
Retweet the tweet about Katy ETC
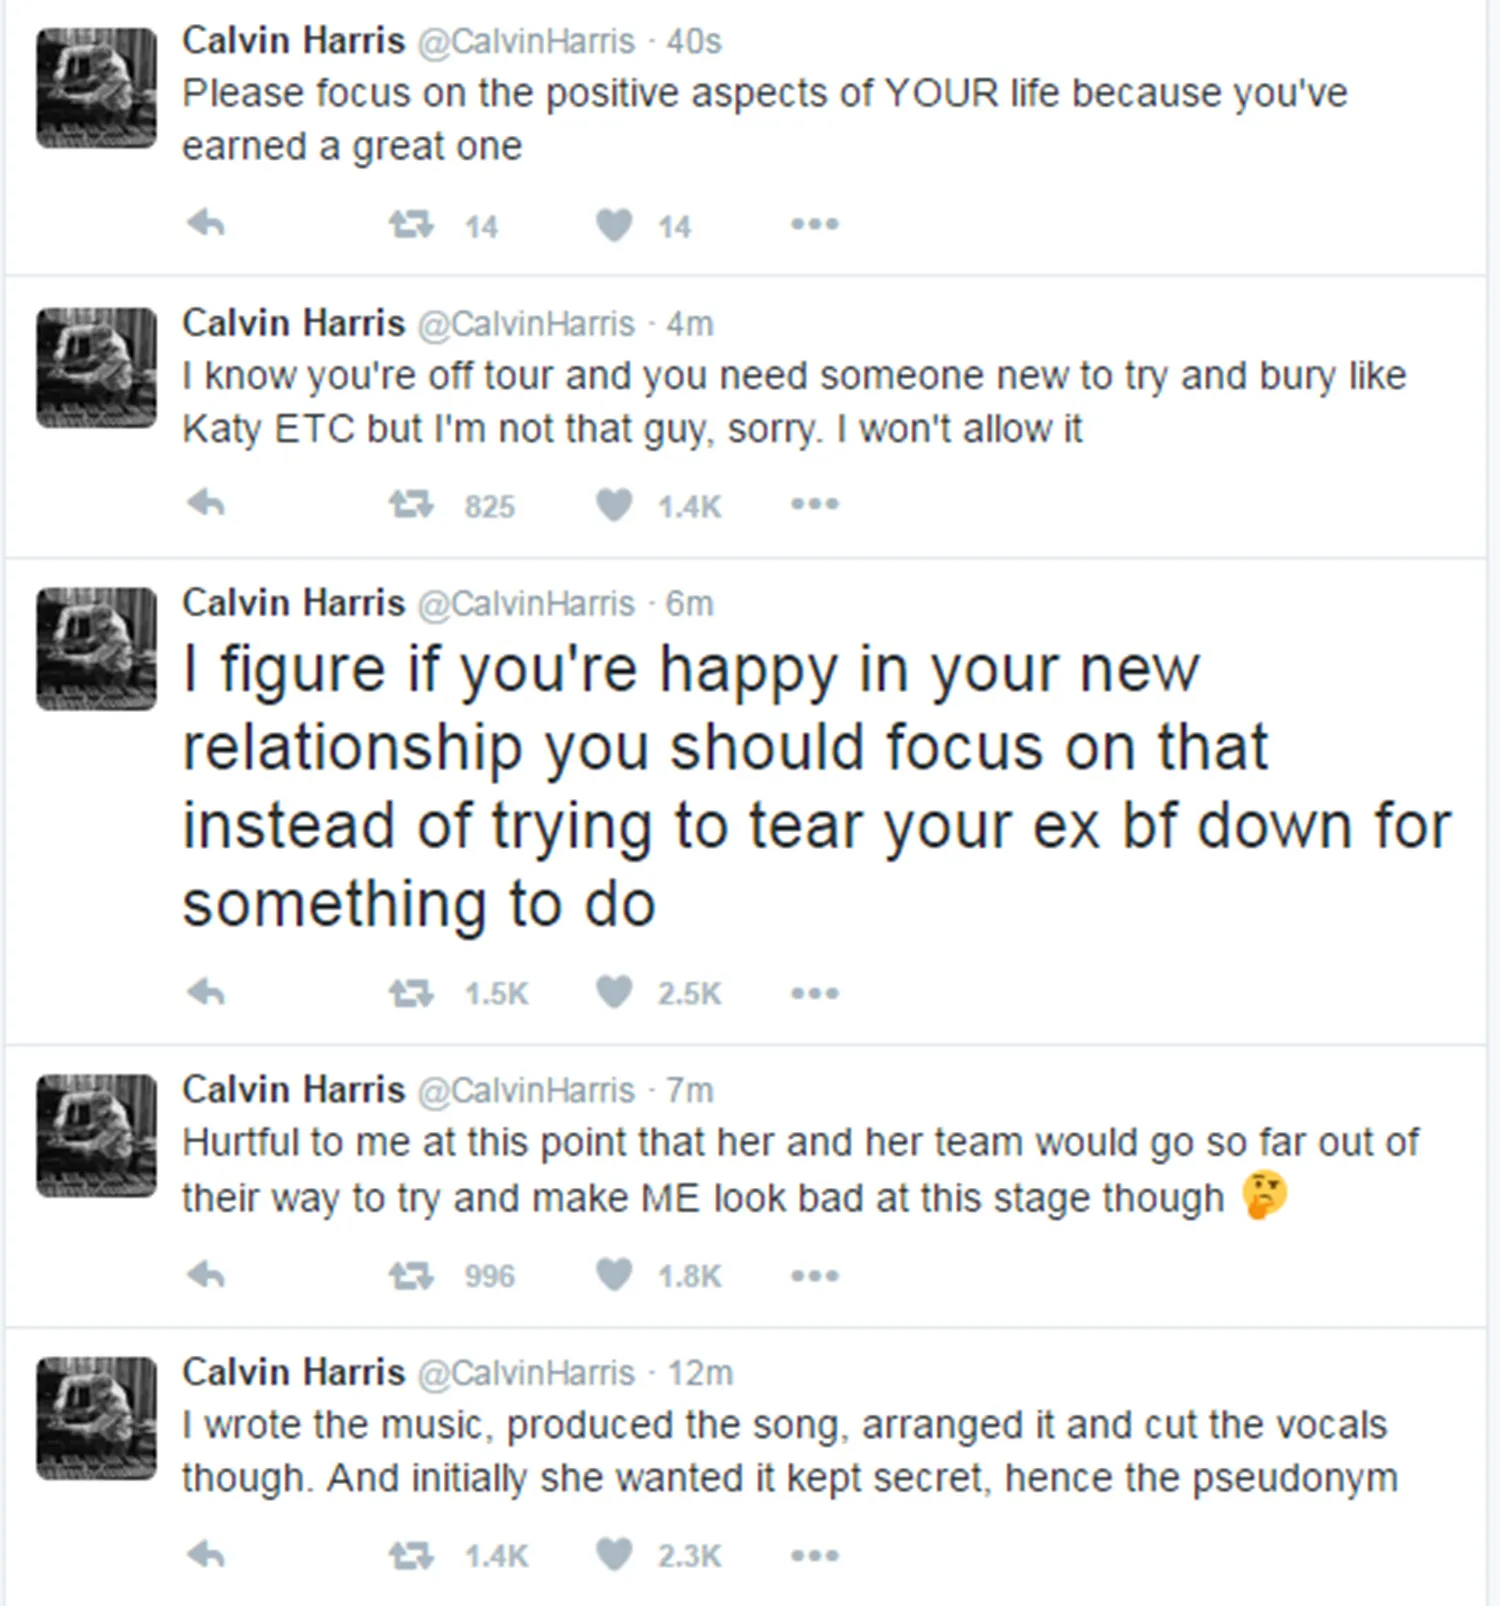pos(410,504)
